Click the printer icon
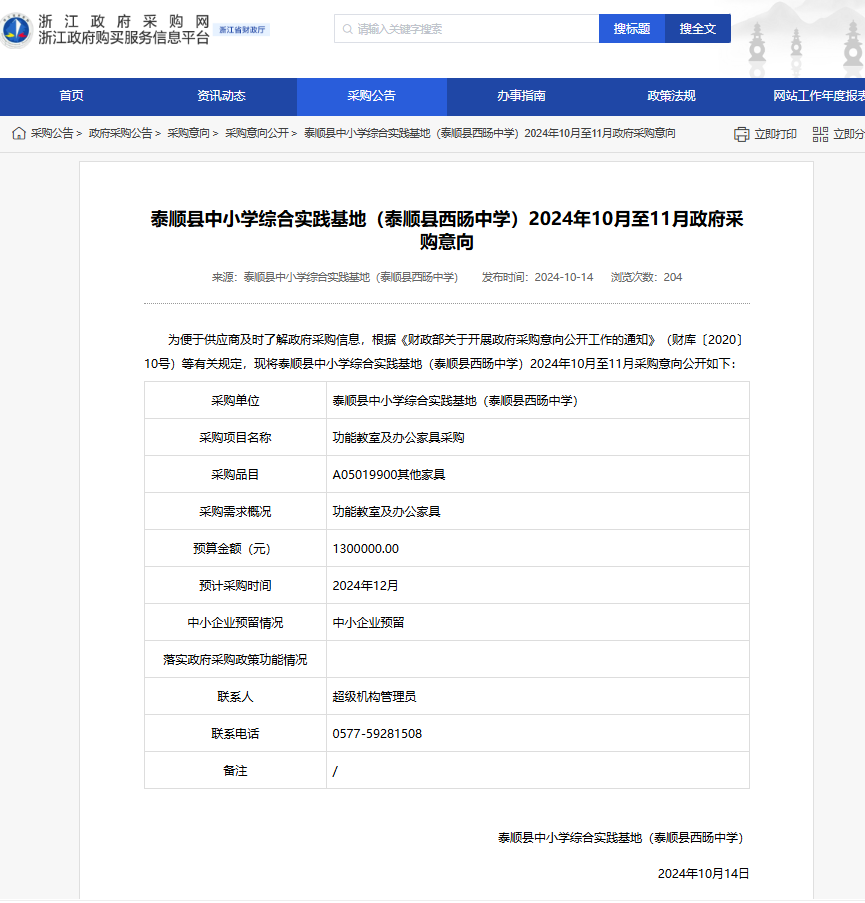865x903 pixels. click(x=741, y=134)
